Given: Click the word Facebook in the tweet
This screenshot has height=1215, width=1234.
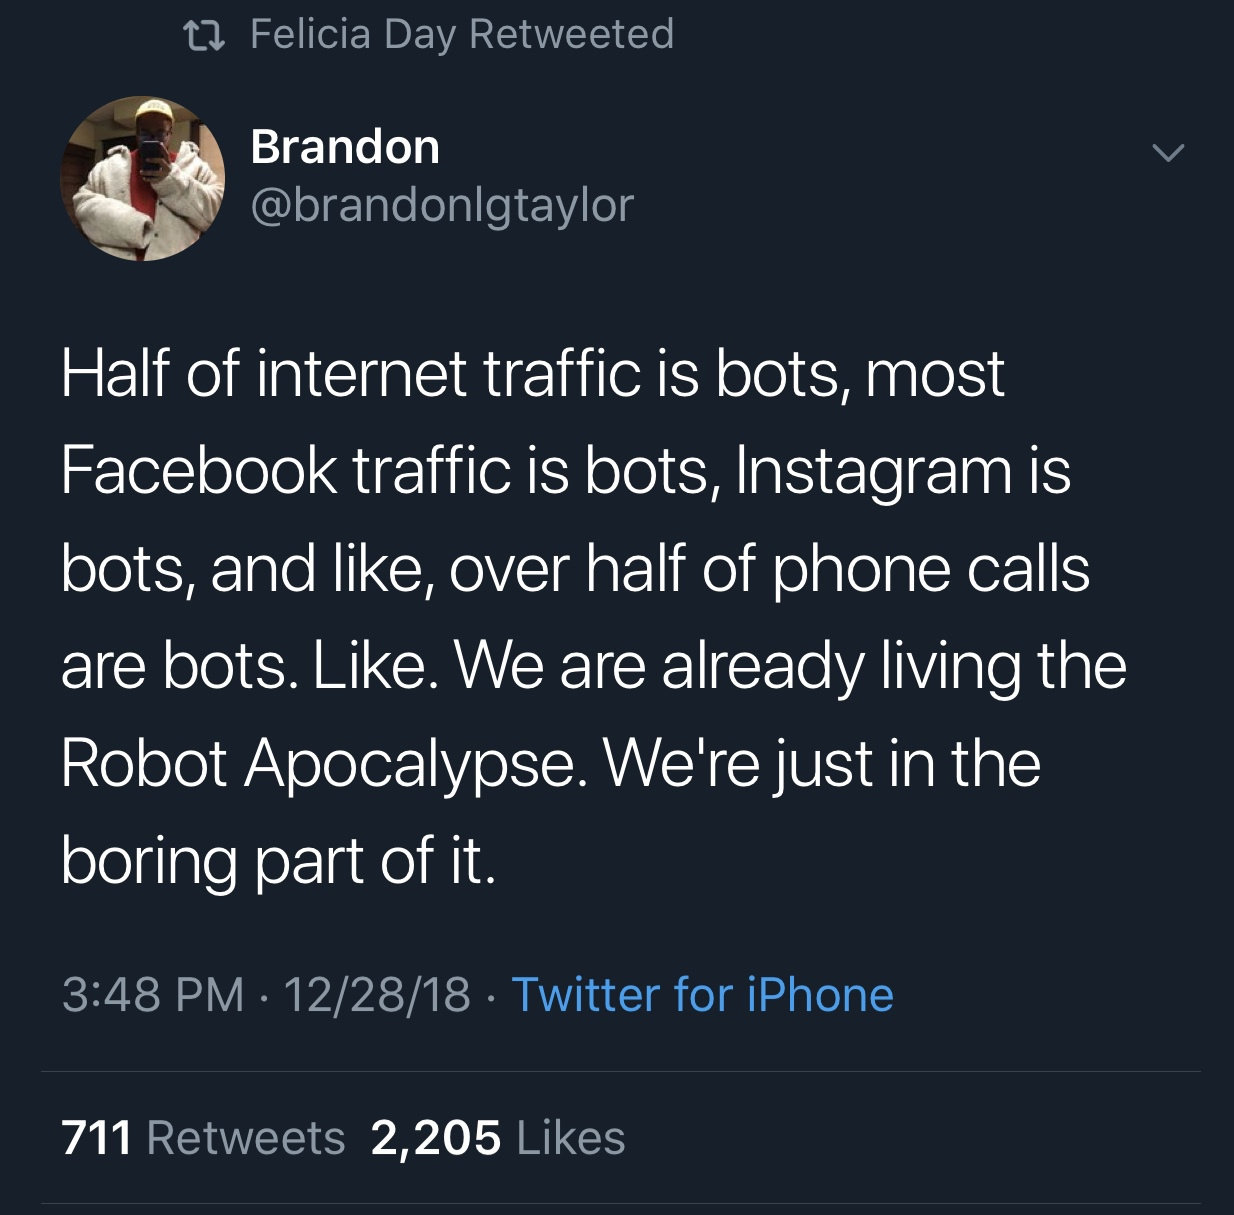Looking at the screenshot, I should point(199,470).
